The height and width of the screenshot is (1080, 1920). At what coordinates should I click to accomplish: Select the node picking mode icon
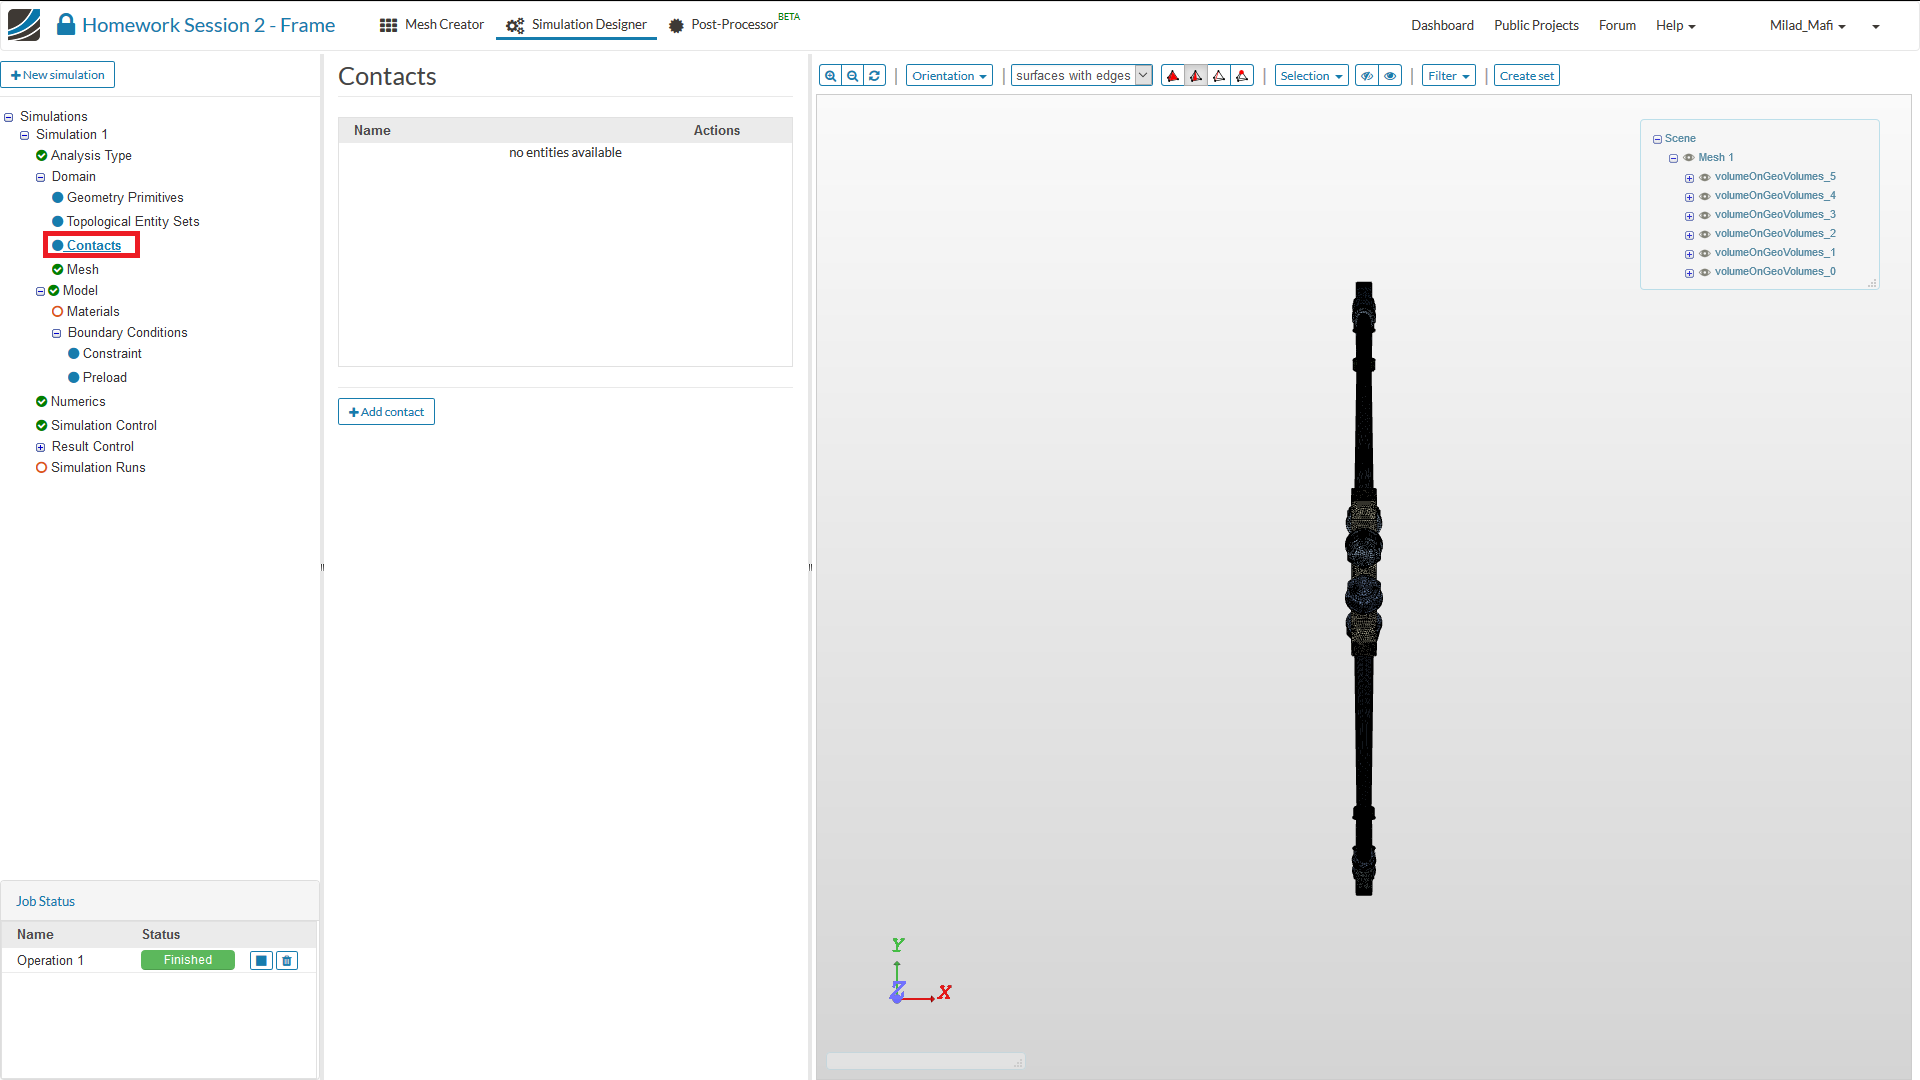1242,76
